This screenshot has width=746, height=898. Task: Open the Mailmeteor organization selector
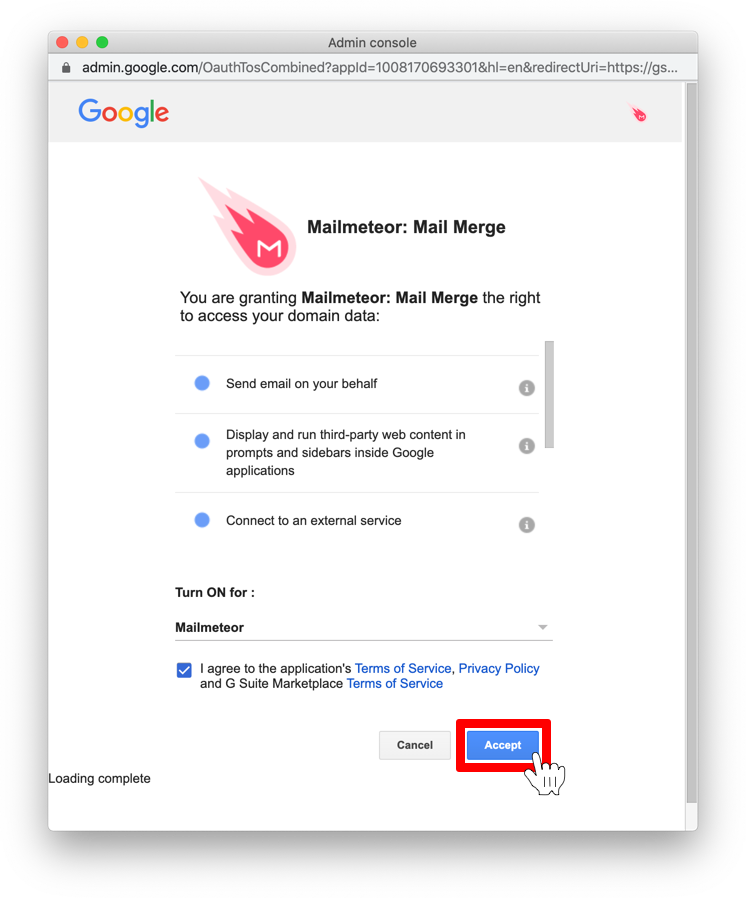click(364, 628)
